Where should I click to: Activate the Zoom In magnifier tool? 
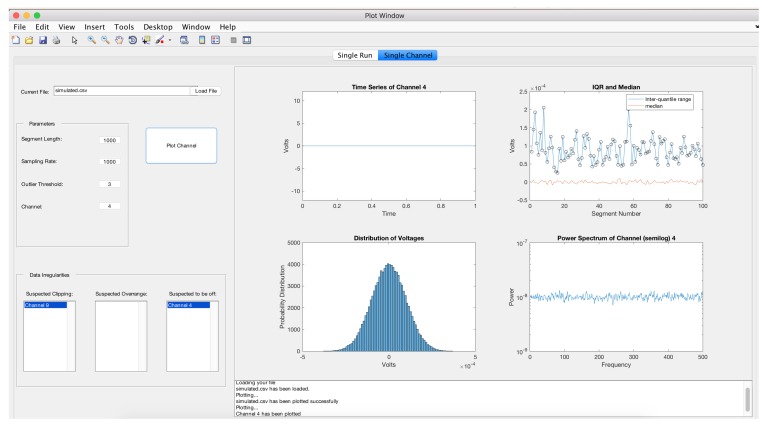click(91, 40)
